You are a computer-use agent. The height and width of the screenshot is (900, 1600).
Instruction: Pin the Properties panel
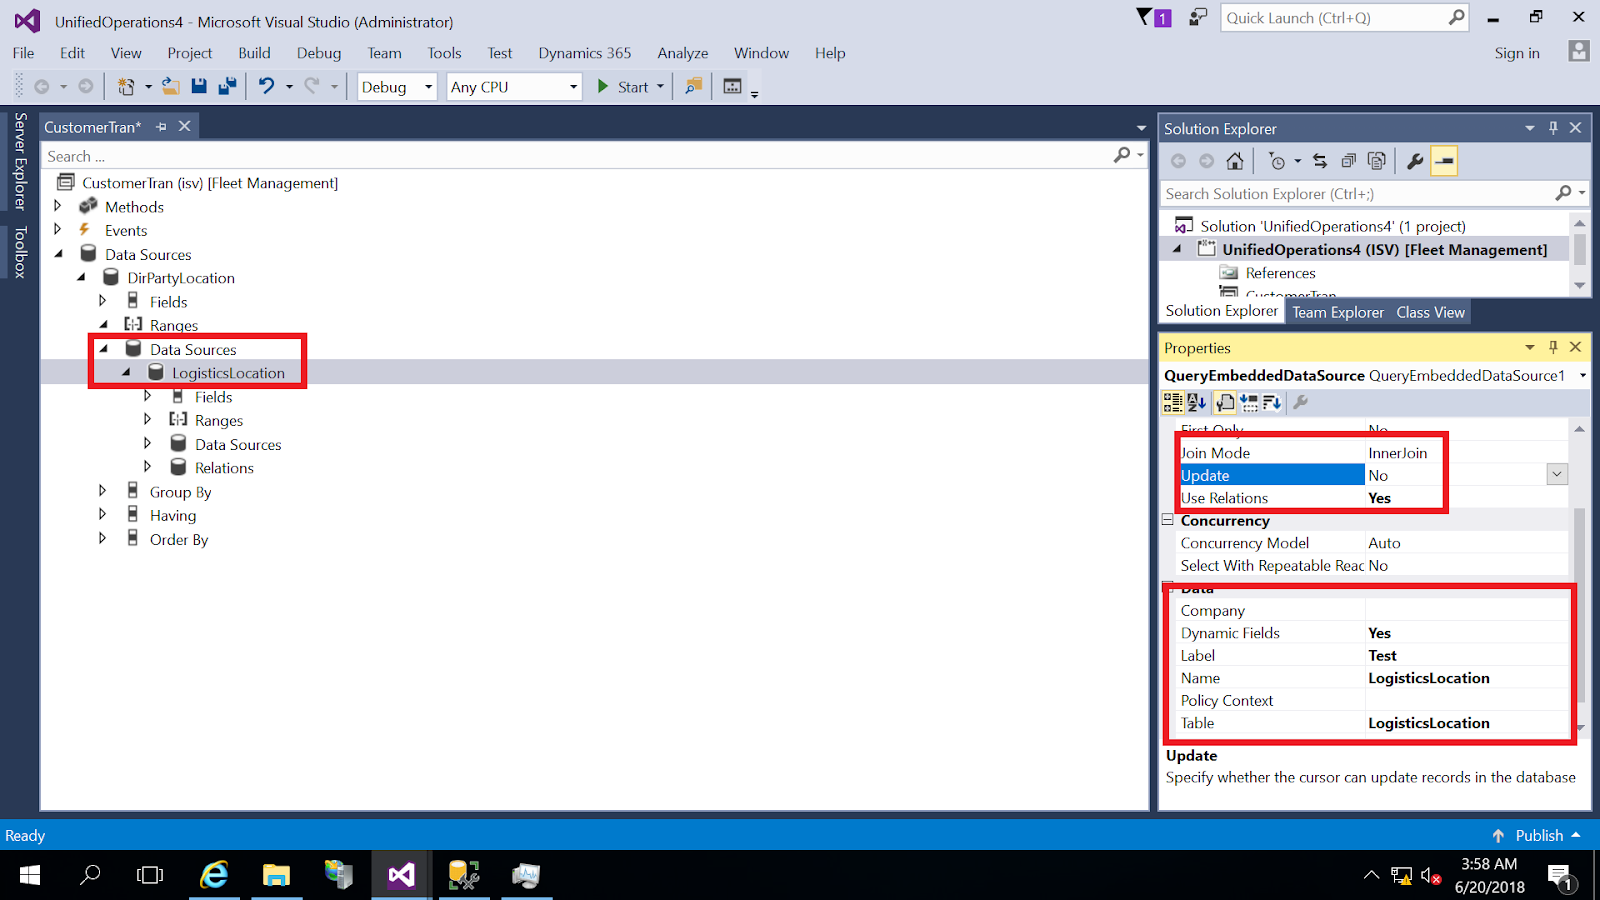1553,347
